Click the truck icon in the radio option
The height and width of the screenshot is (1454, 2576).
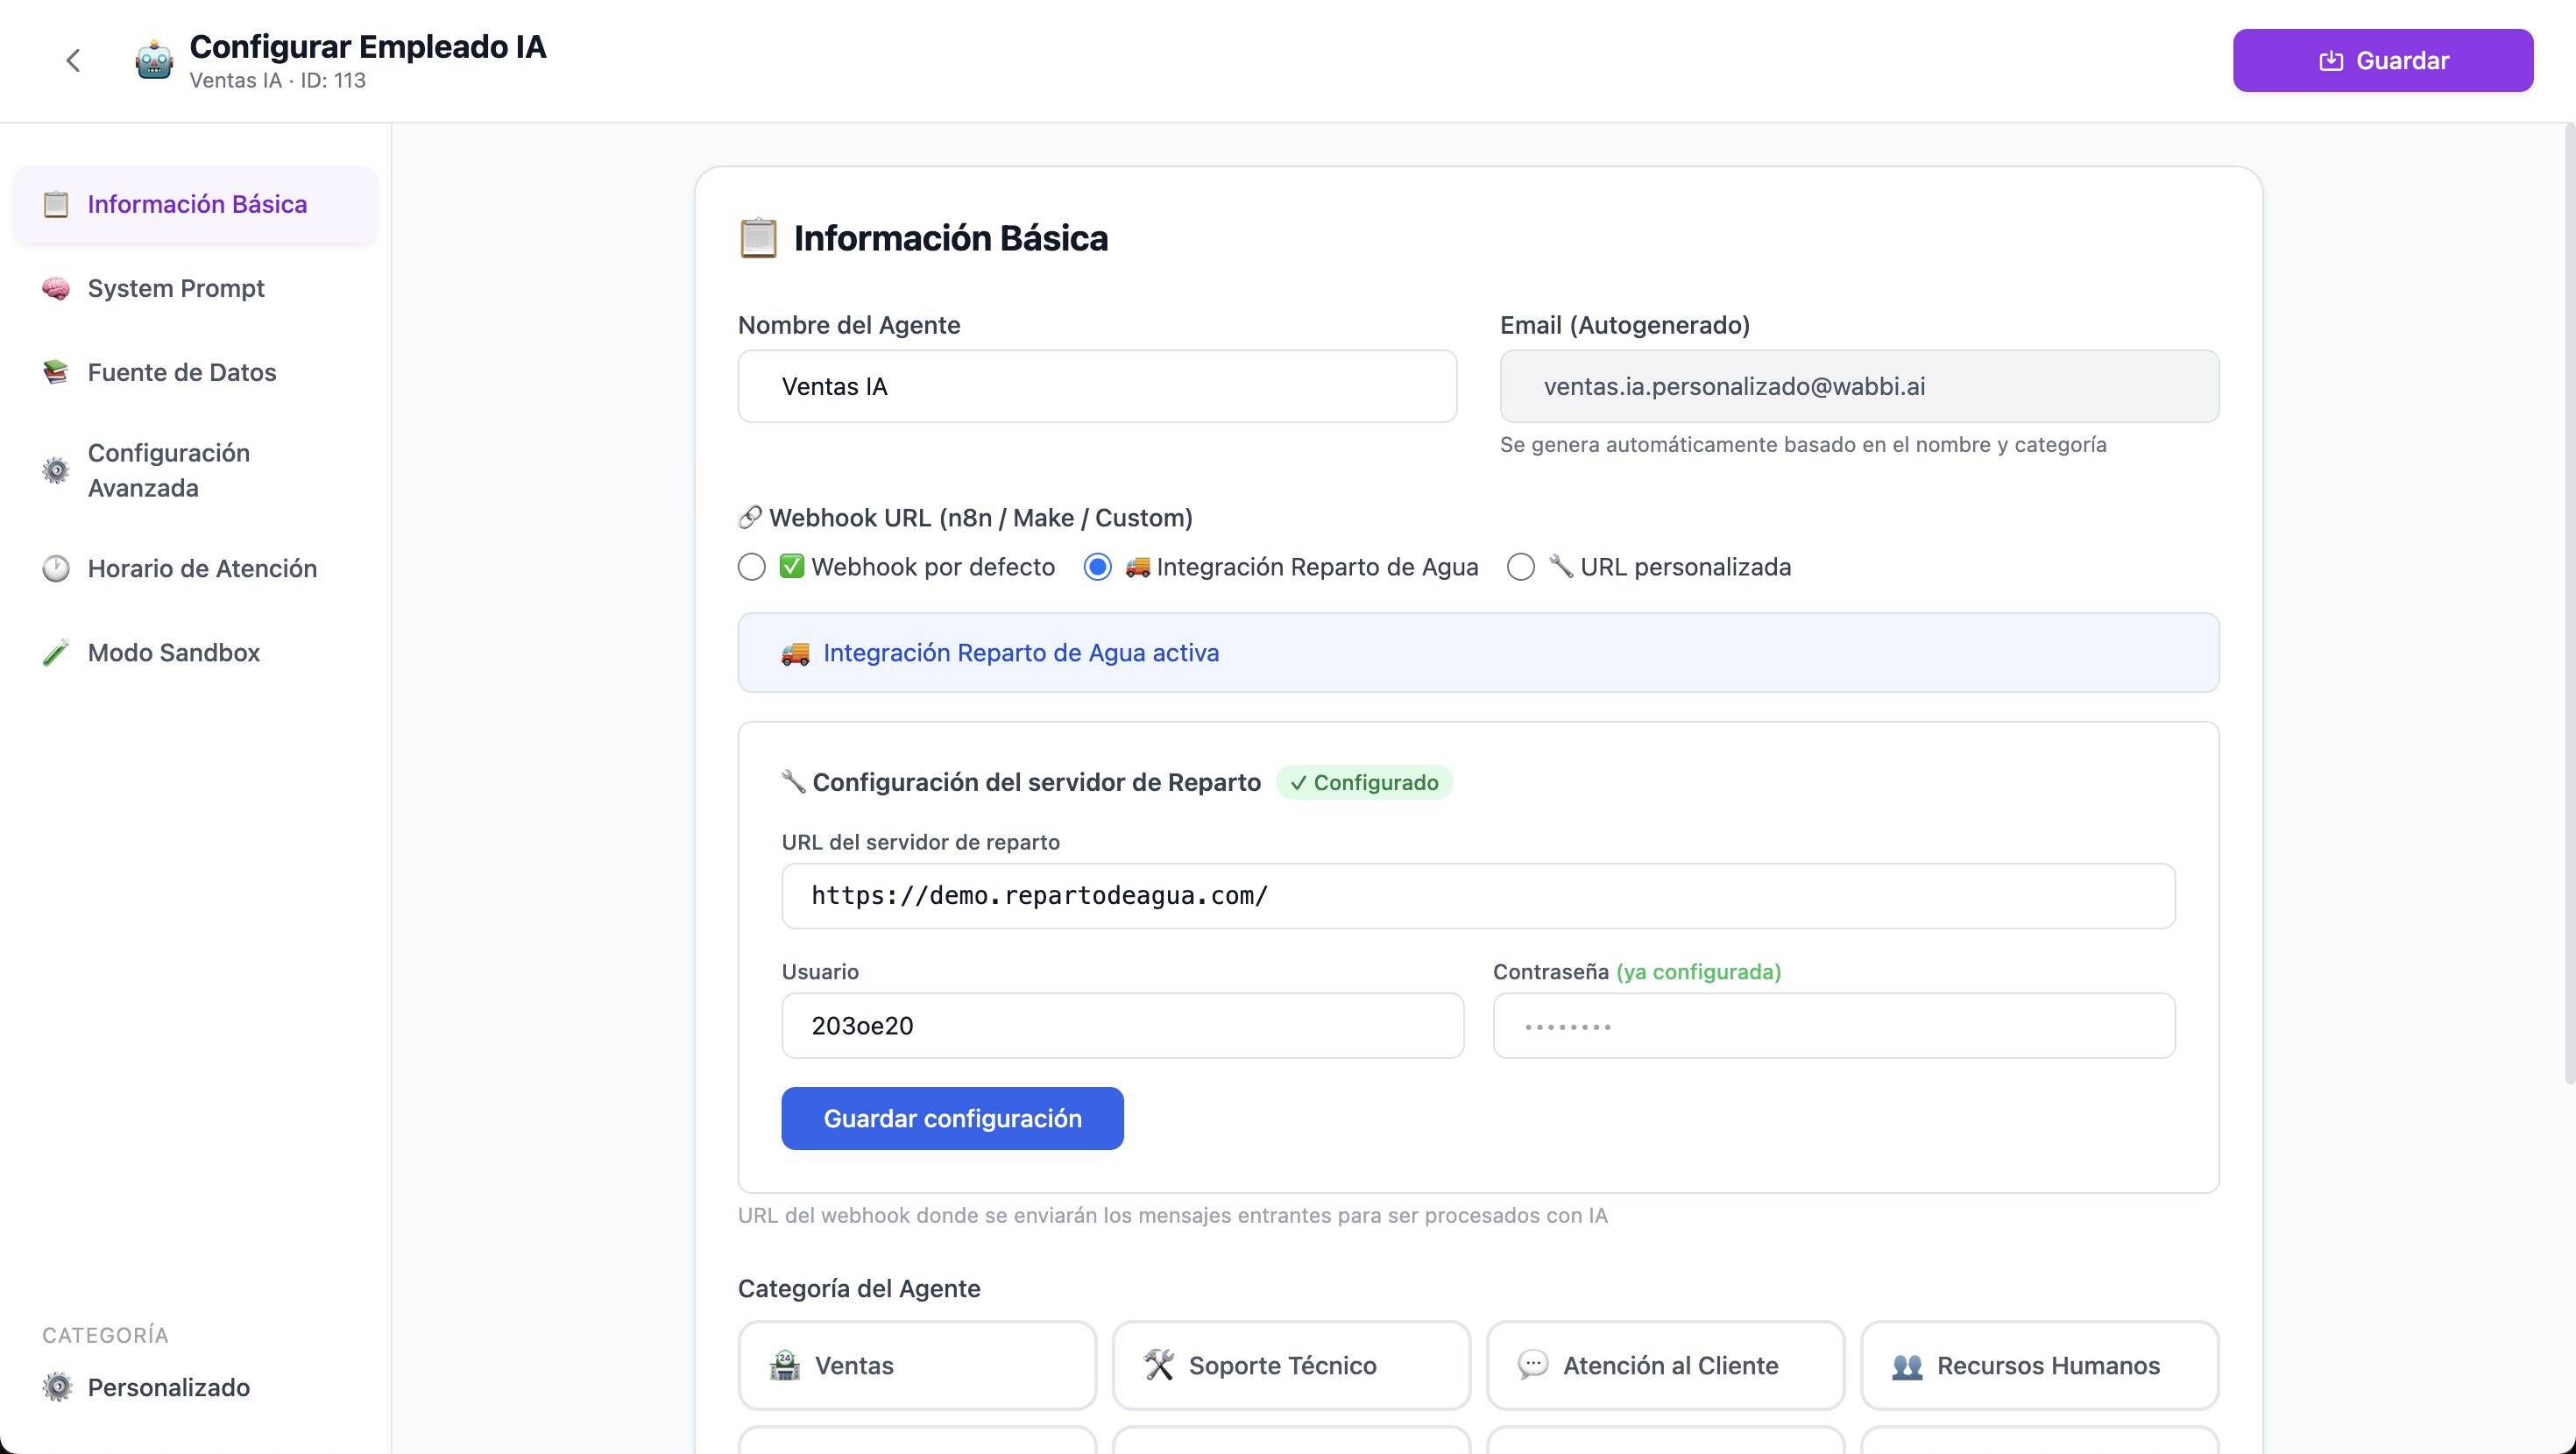coord(1138,567)
